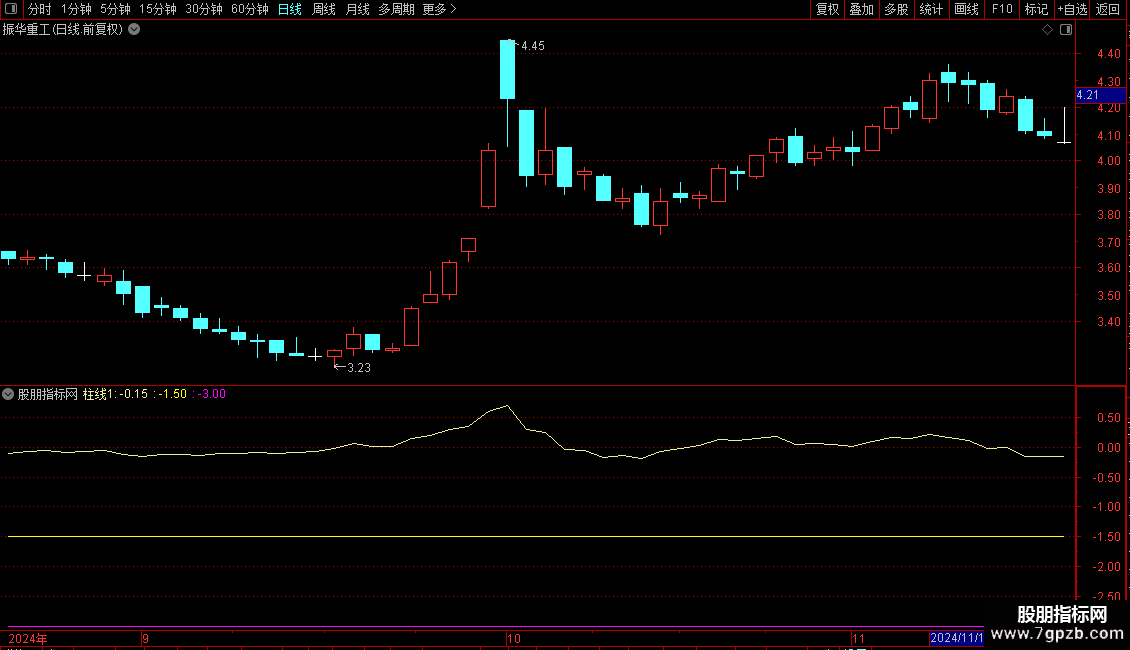Click the 统计 statistics button

coord(931,9)
